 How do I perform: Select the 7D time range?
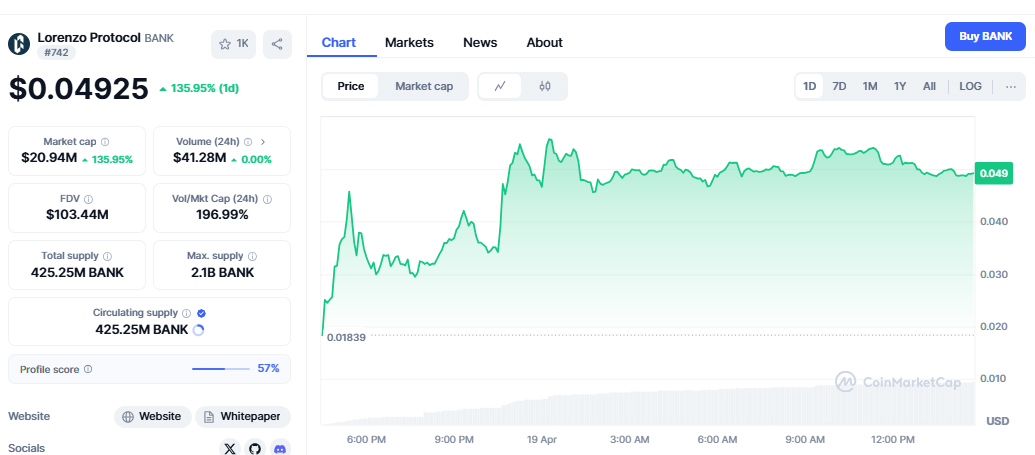pyautogui.click(x=840, y=86)
